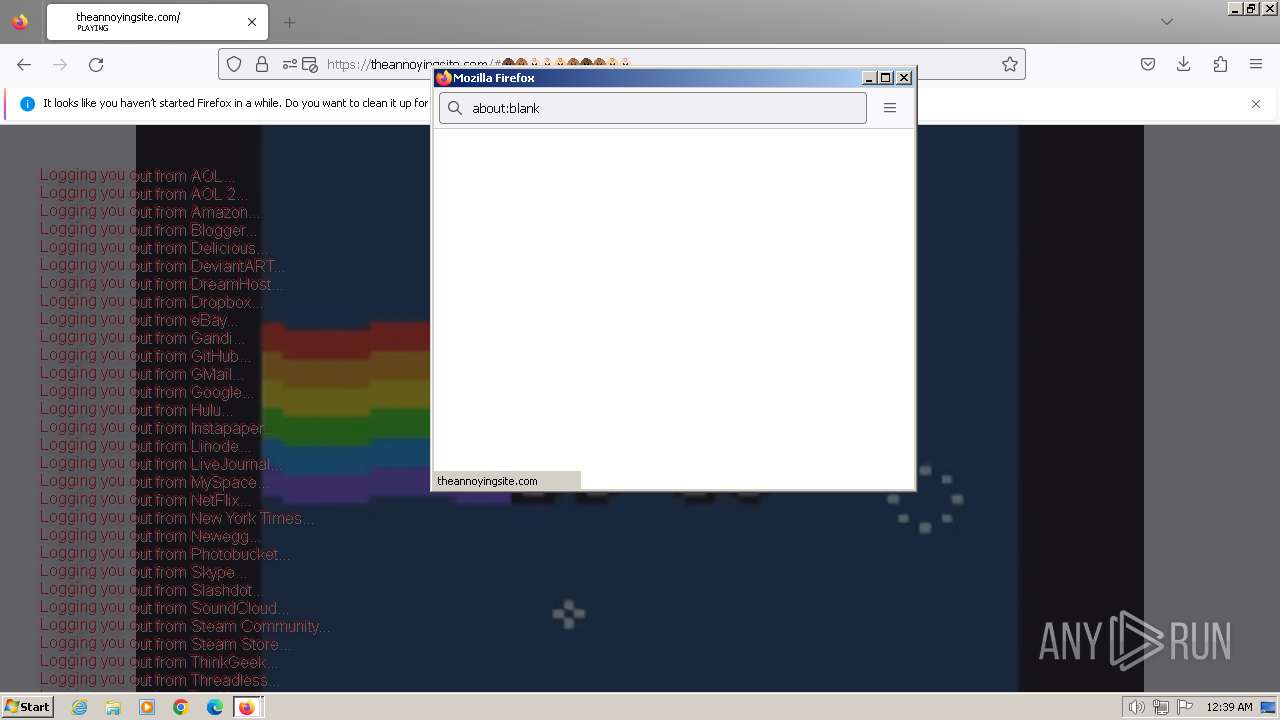The height and width of the screenshot is (720, 1280).
Task: Launch Internet Explorer from taskbar
Action: [79, 707]
